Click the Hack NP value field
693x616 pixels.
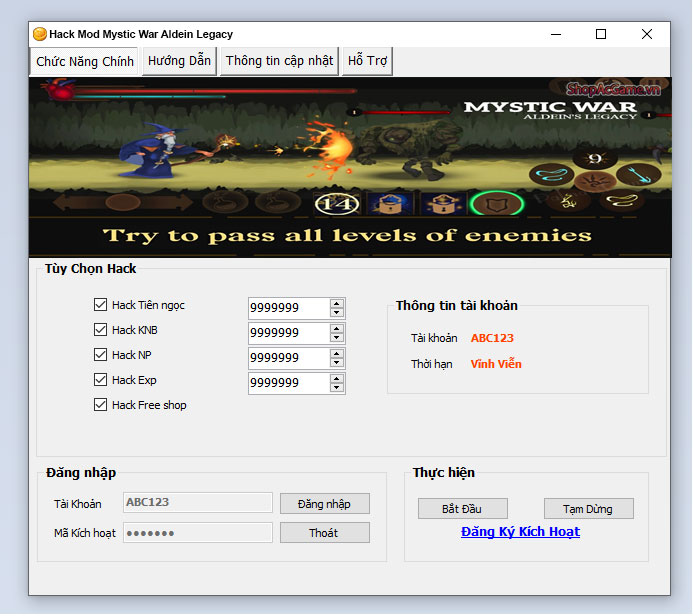tap(289, 358)
